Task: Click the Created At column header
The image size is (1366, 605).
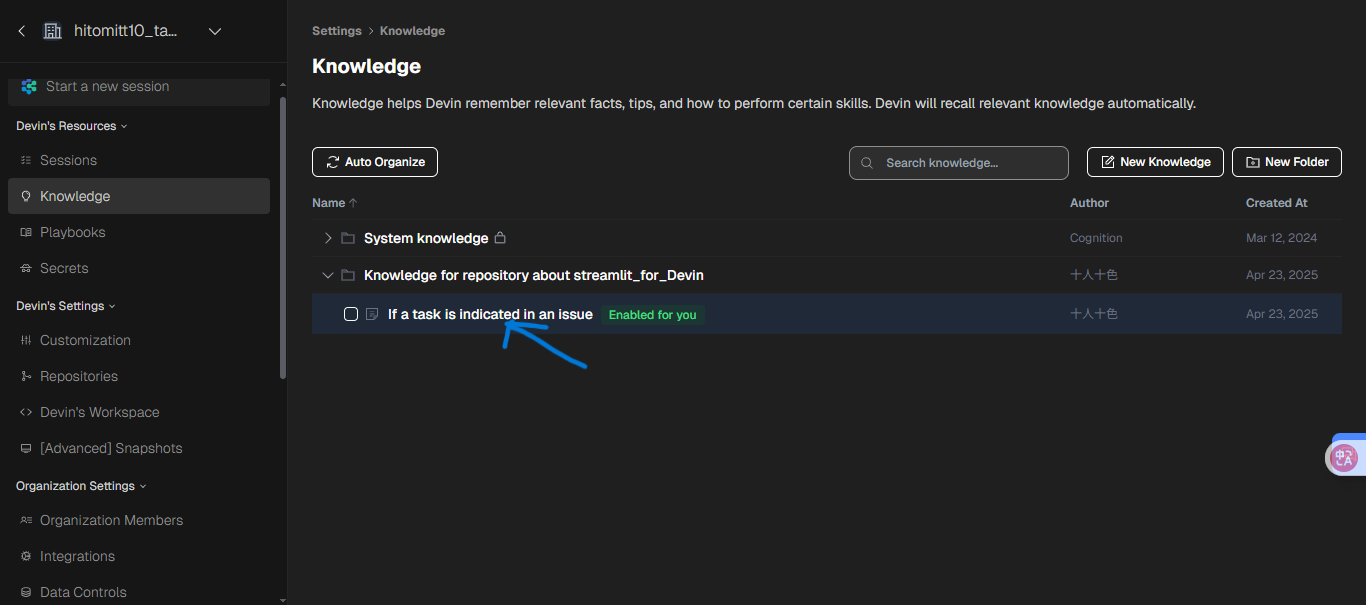Action: [x=1276, y=203]
